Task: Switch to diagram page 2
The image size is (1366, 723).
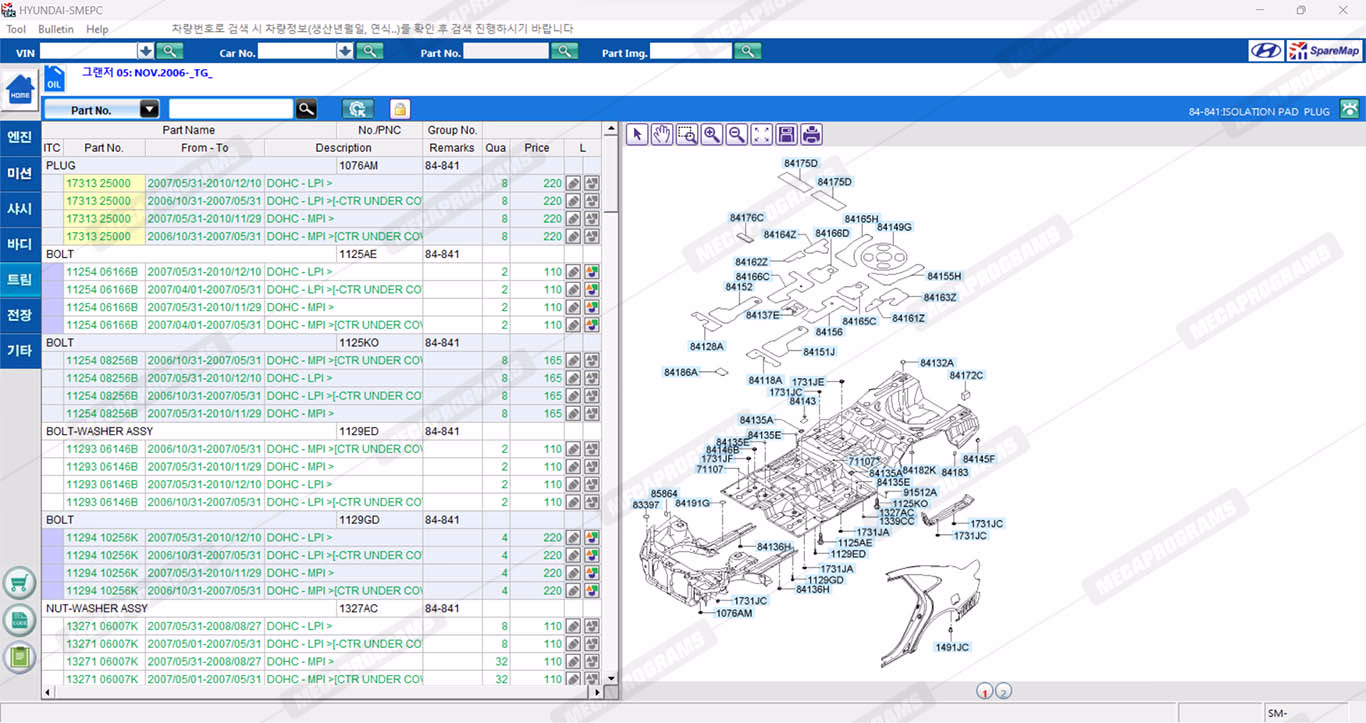Action: (x=1004, y=691)
